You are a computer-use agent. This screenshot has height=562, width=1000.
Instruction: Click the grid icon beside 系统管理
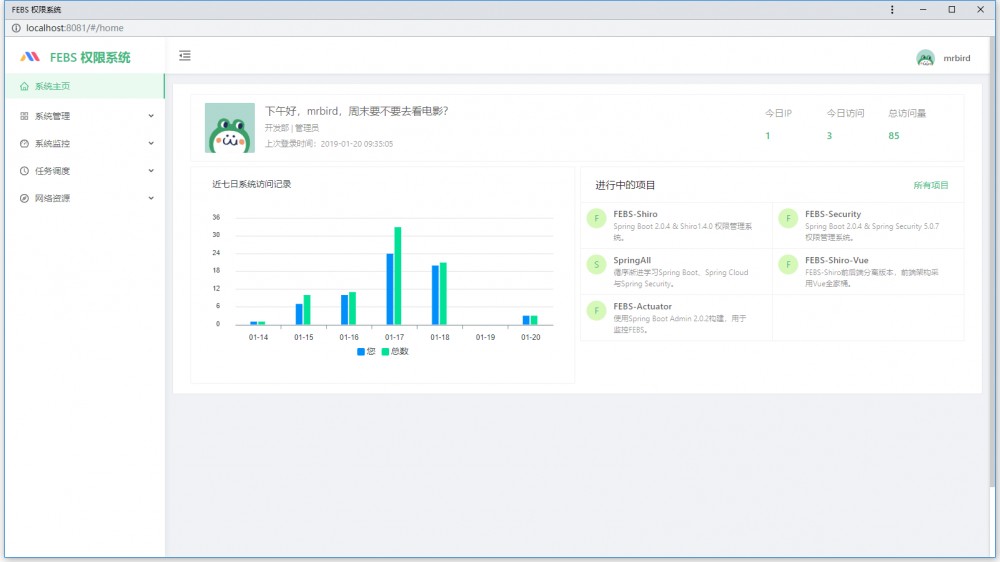tap(24, 116)
